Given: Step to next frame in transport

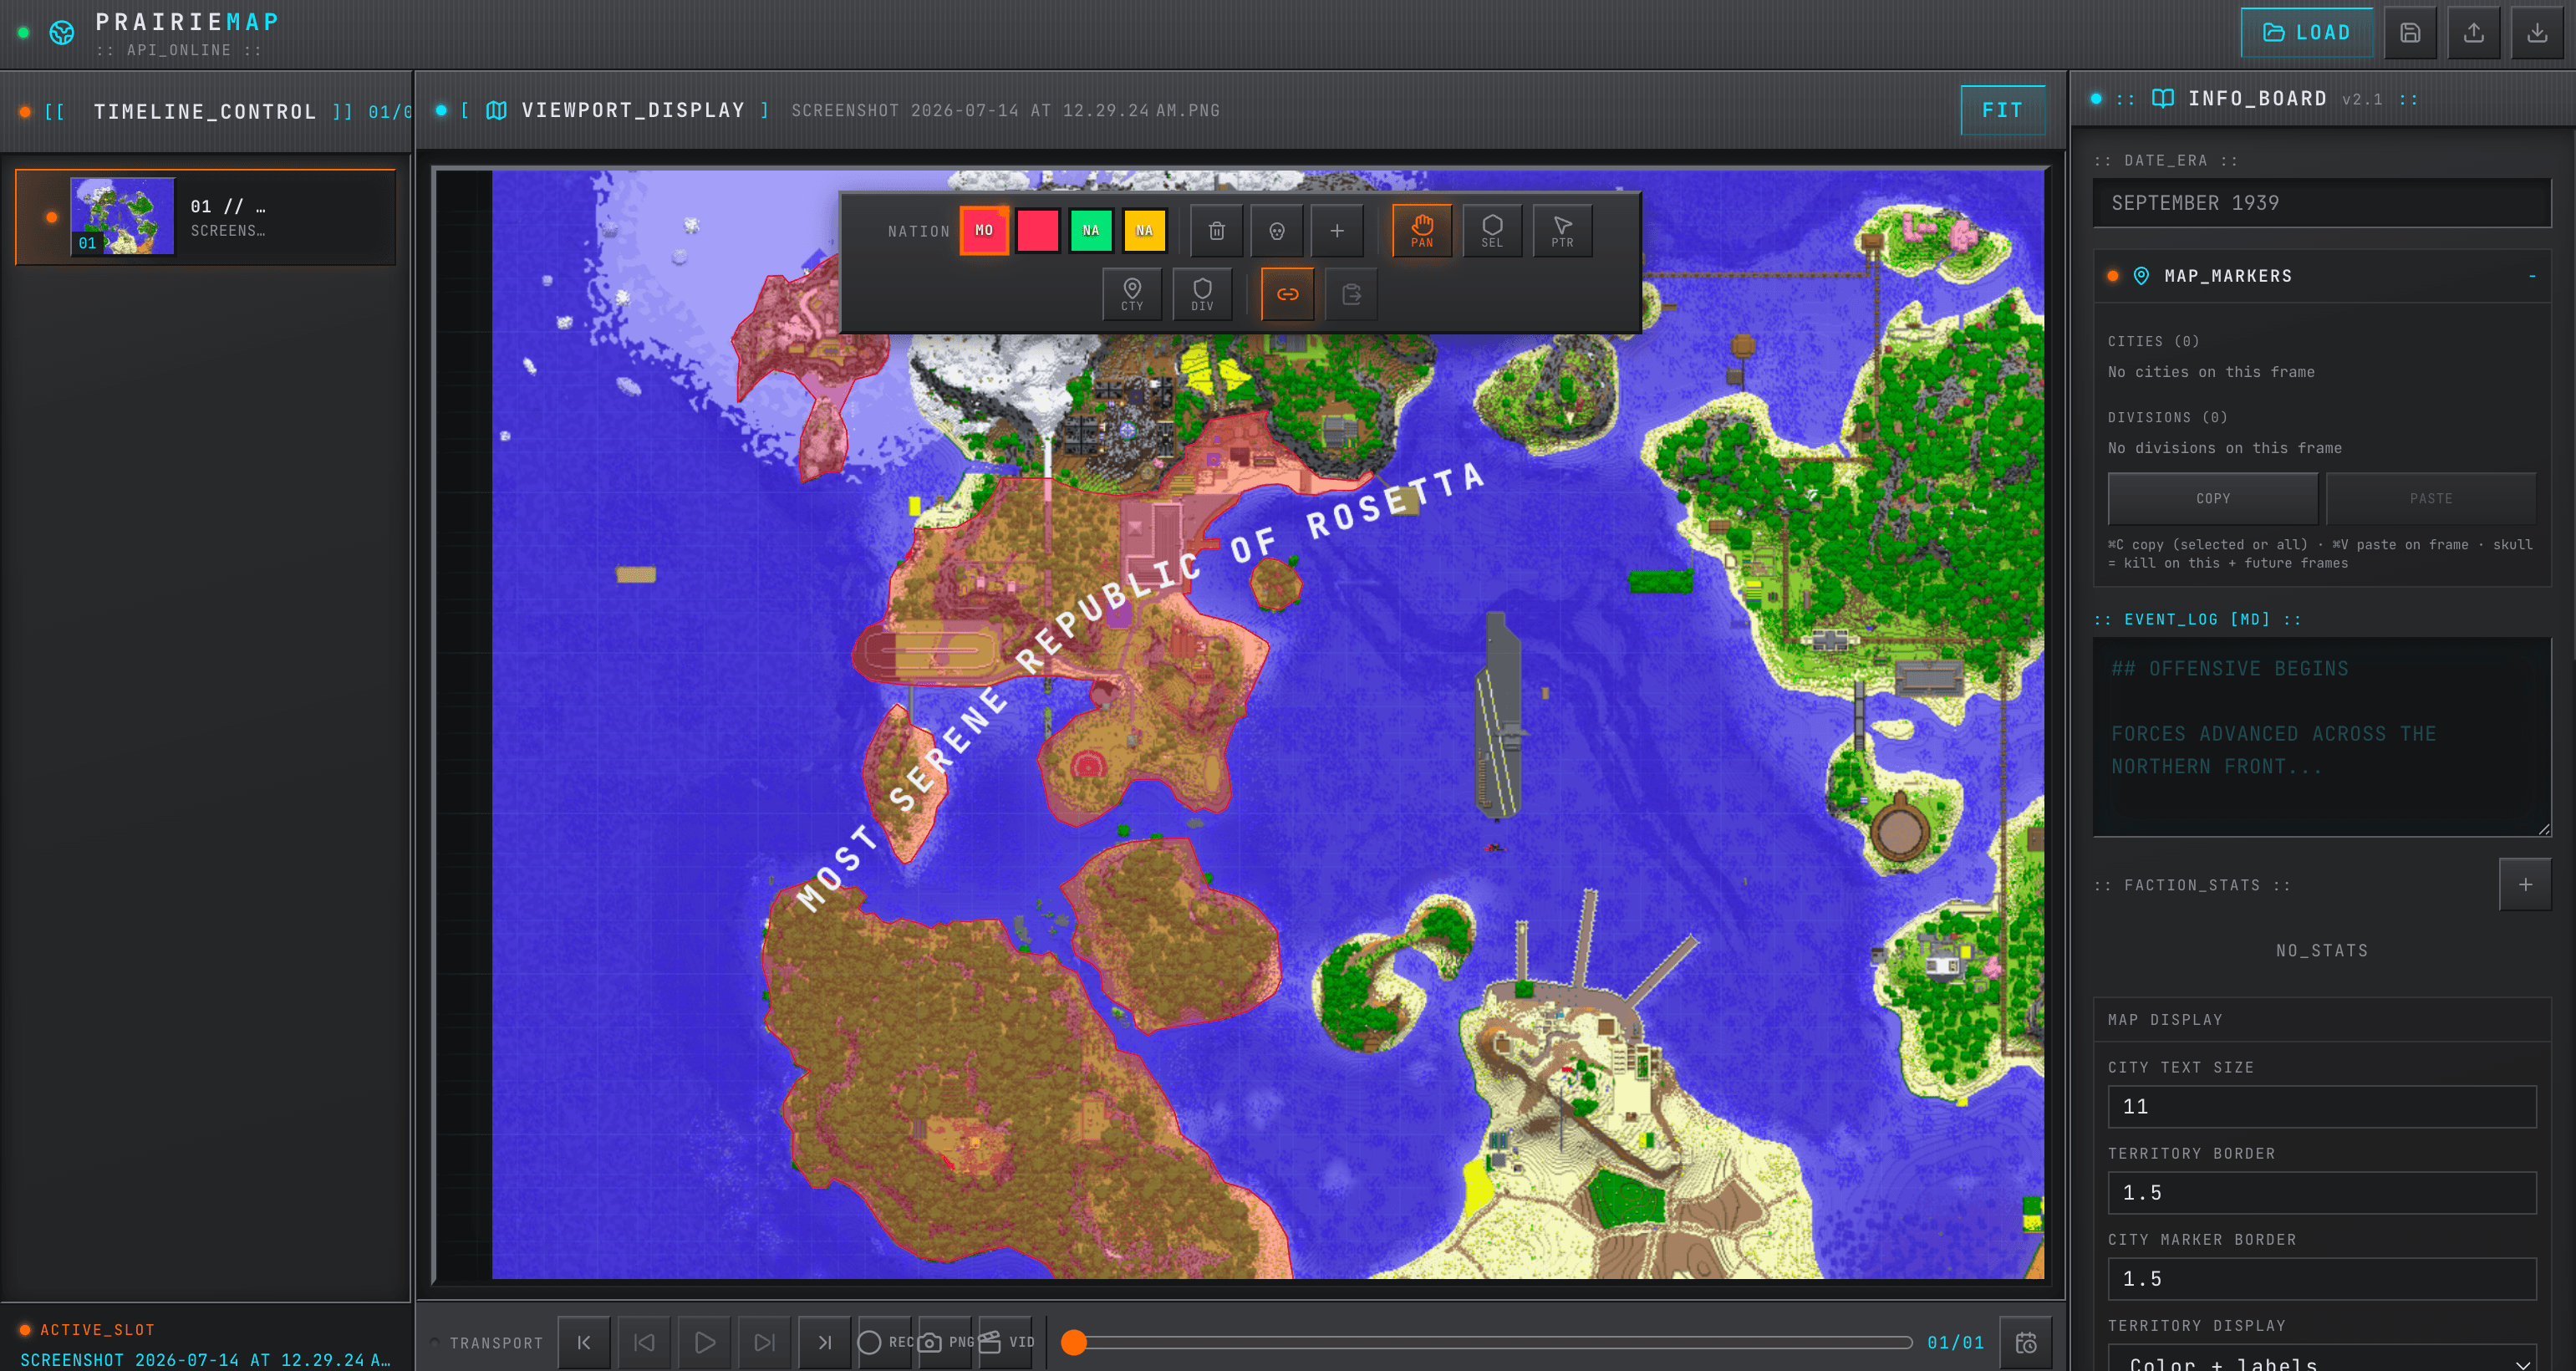Looking at the screenshot, I should point(764,1342).
